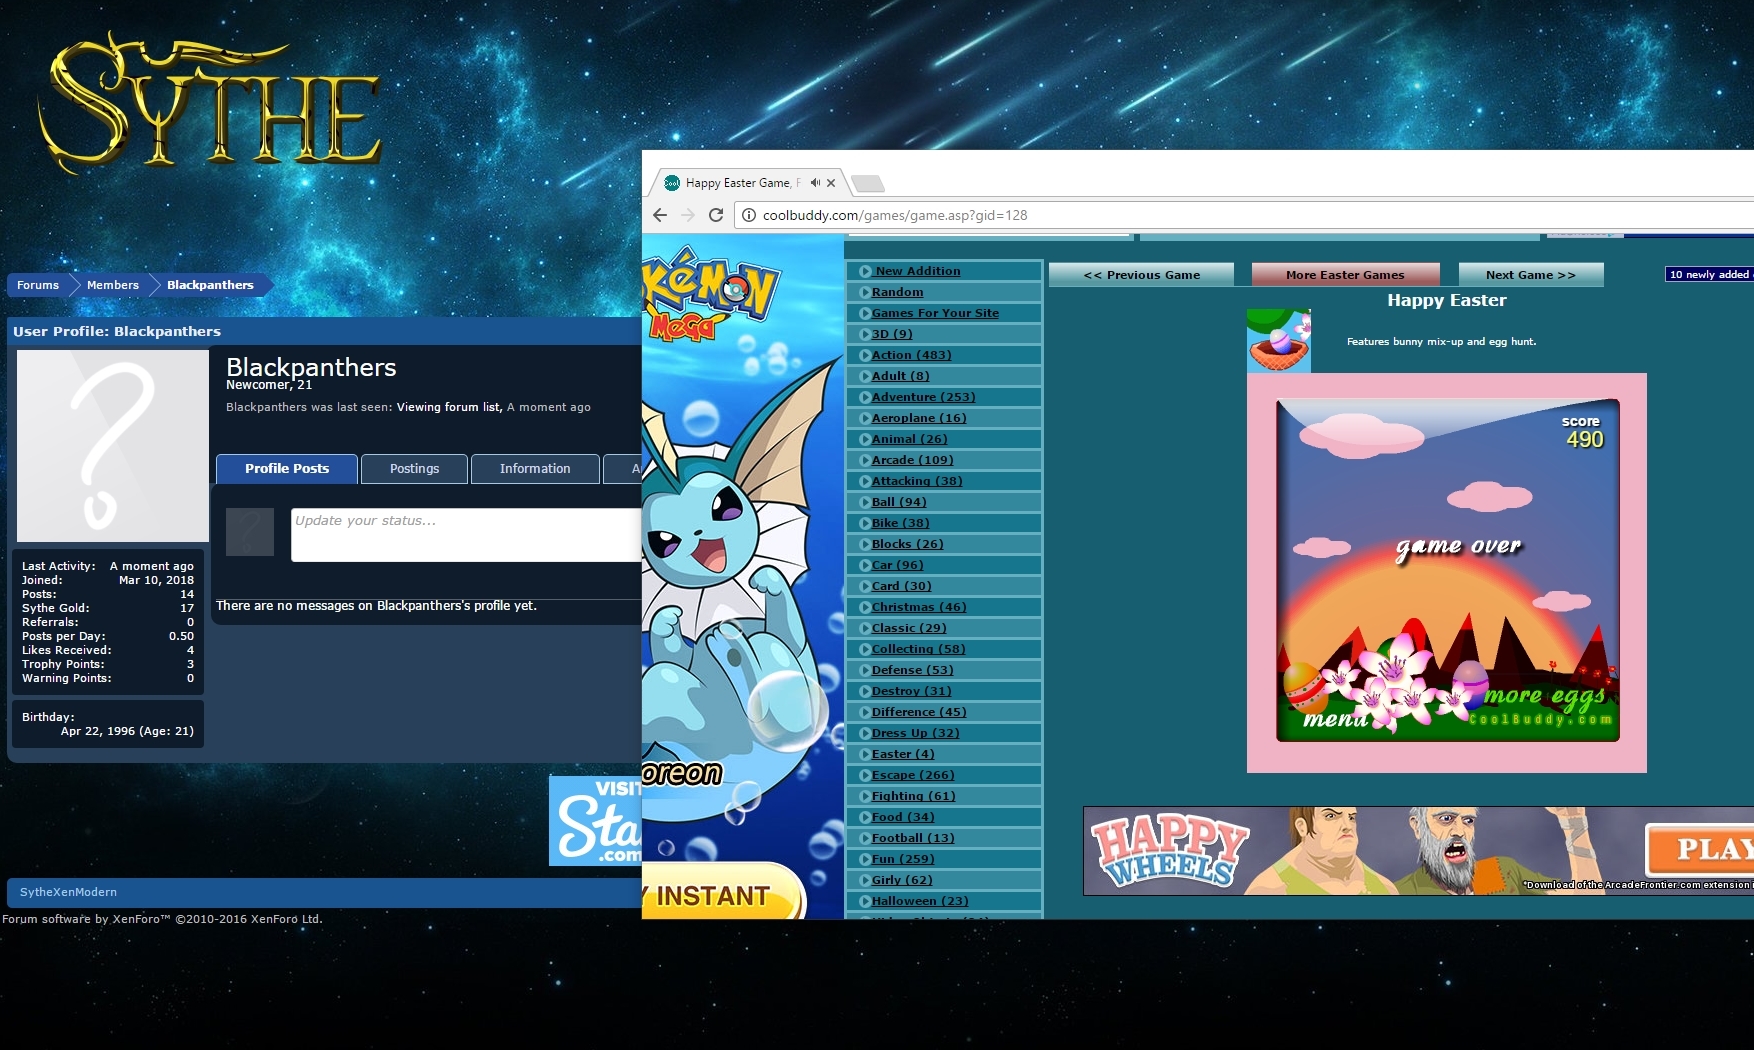
Task: Open the Ball (94) category
Action: [899, 502]
